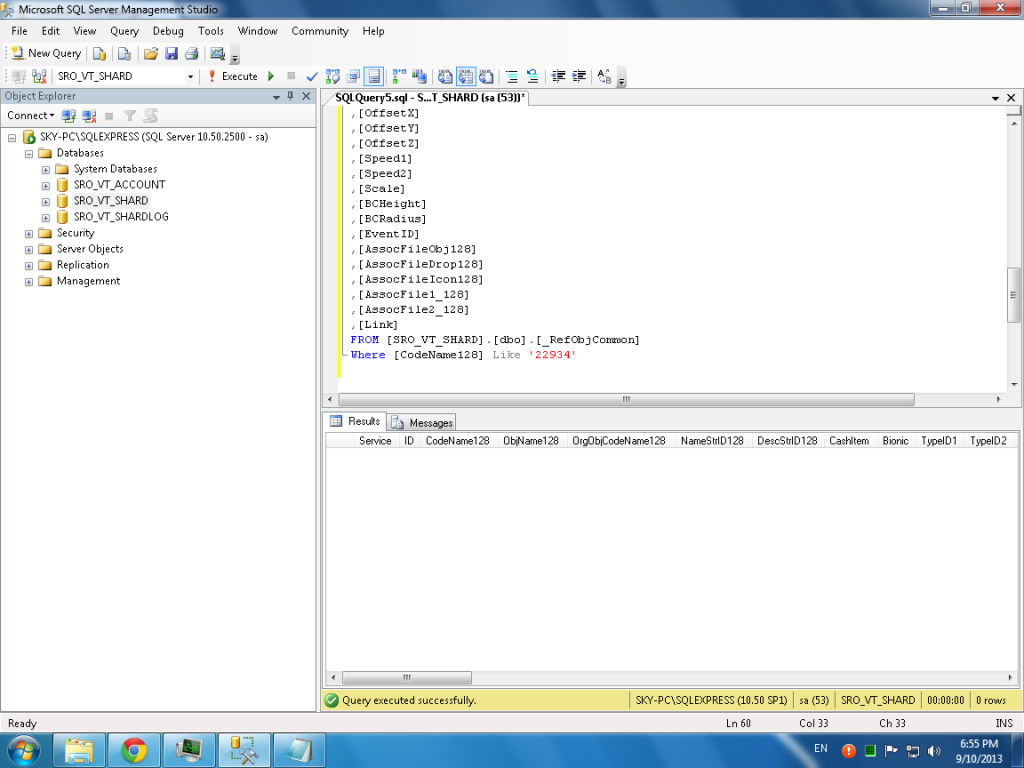Toggle Include Actual Execution Plan

pos(398,76)
